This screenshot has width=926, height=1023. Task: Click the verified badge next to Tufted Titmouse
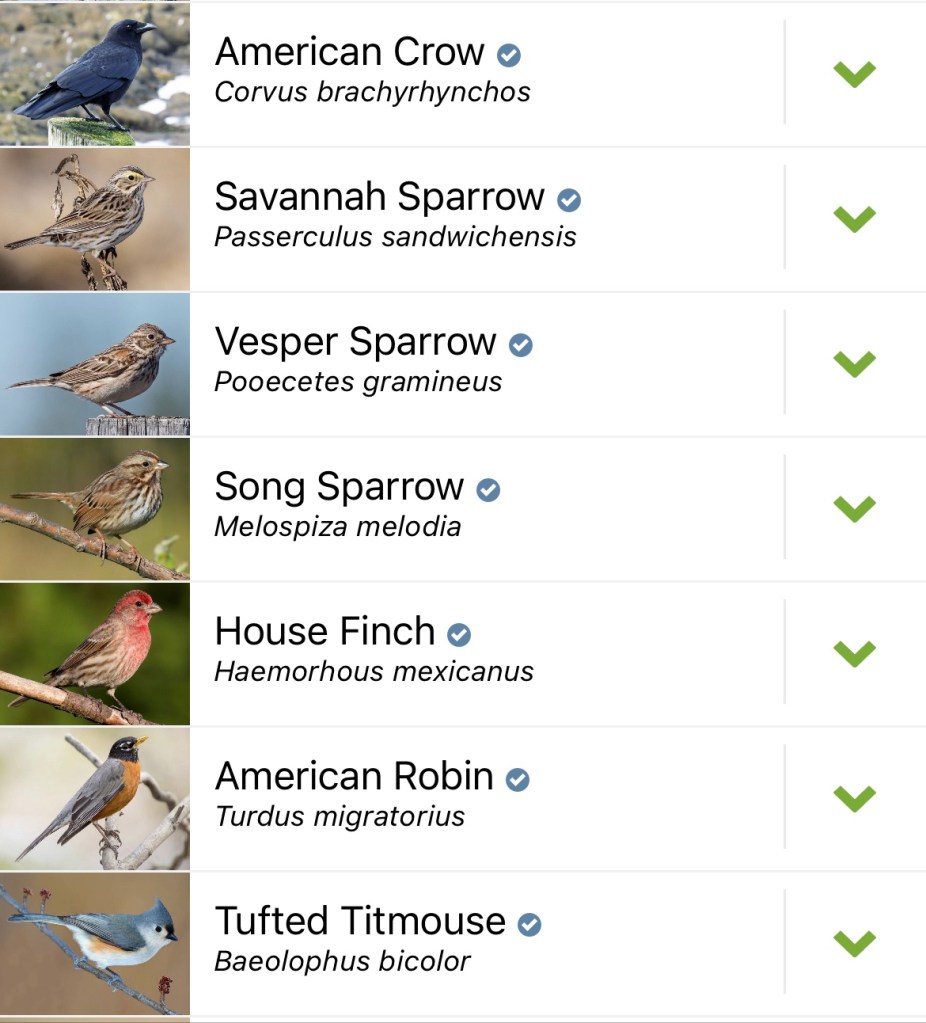coord(530,924)
